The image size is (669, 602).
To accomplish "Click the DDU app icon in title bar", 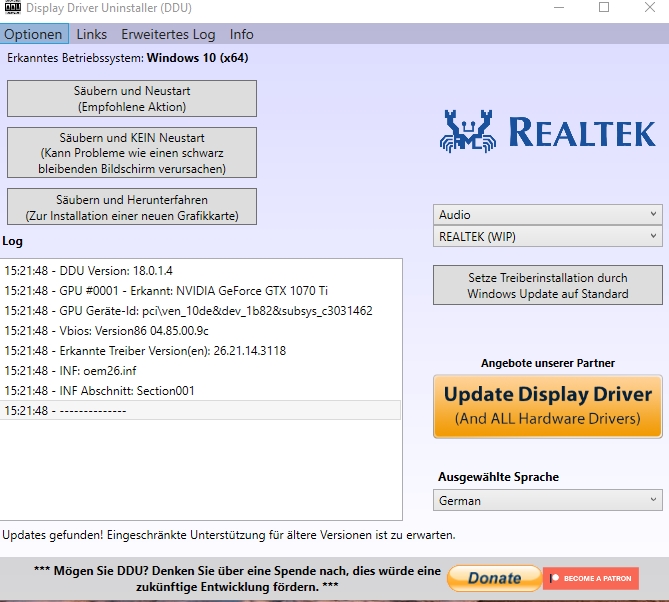I will 13,8.
